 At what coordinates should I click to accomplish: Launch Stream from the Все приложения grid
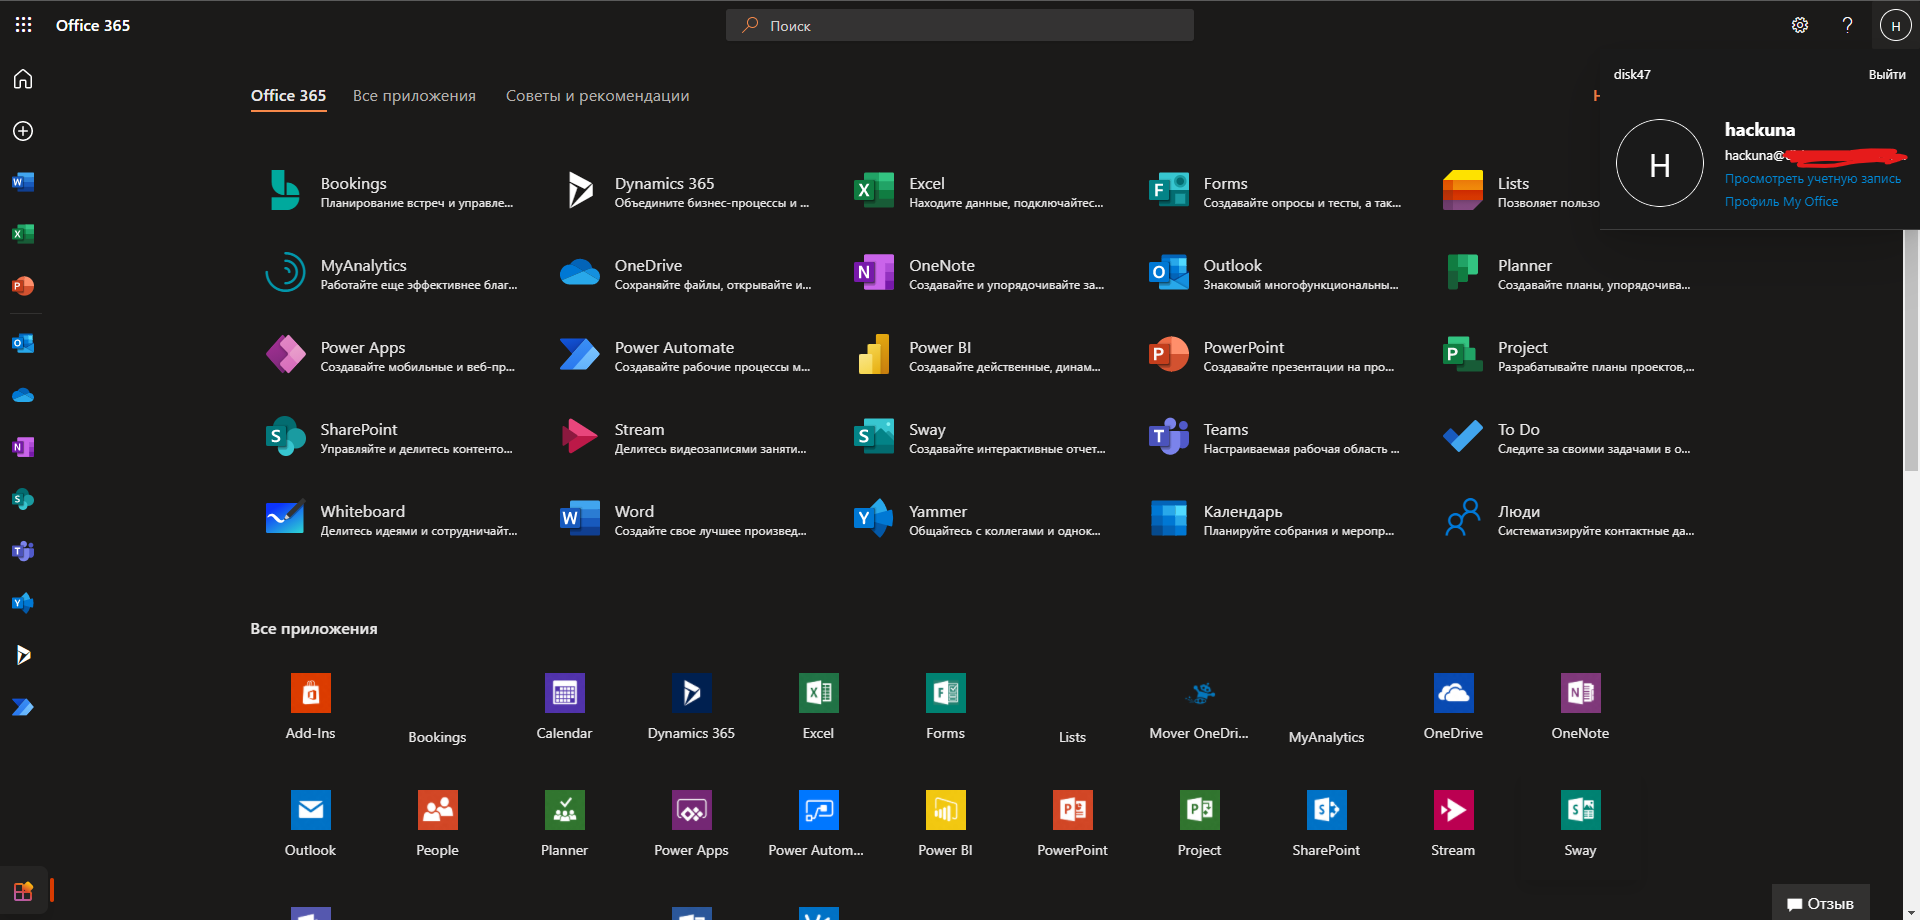click(x=1453, y=824)
